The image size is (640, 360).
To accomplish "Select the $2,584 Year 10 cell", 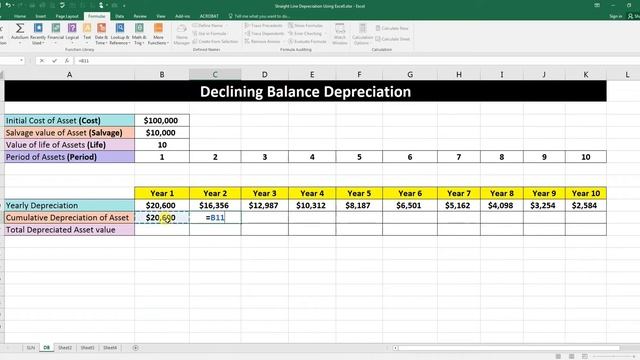I will click(586, 205).
